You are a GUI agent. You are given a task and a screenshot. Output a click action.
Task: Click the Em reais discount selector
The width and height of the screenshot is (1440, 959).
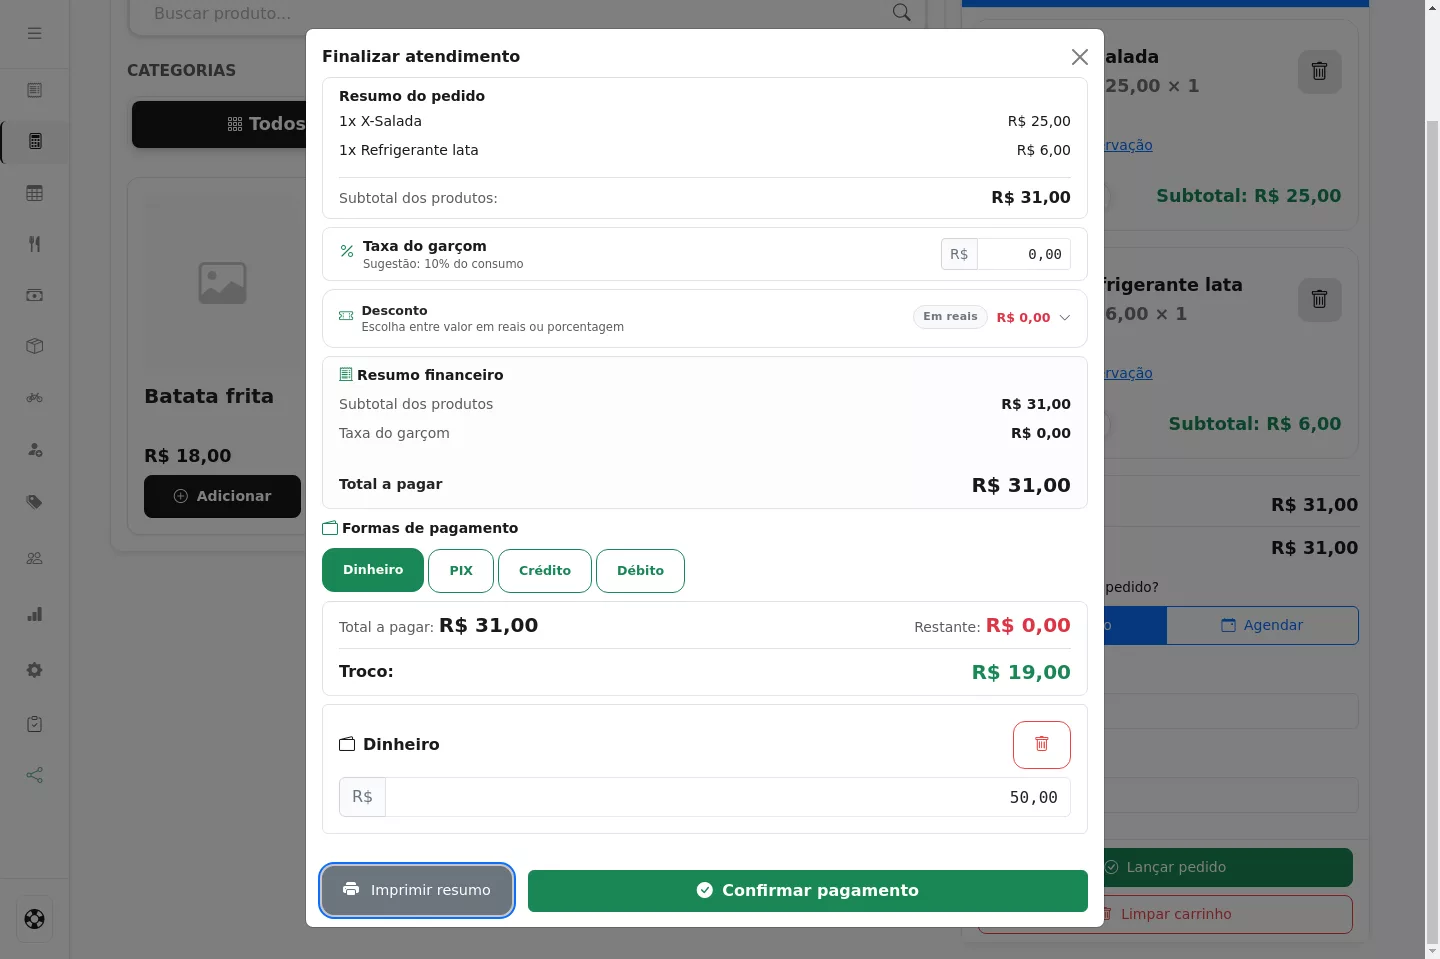point(950,317)
